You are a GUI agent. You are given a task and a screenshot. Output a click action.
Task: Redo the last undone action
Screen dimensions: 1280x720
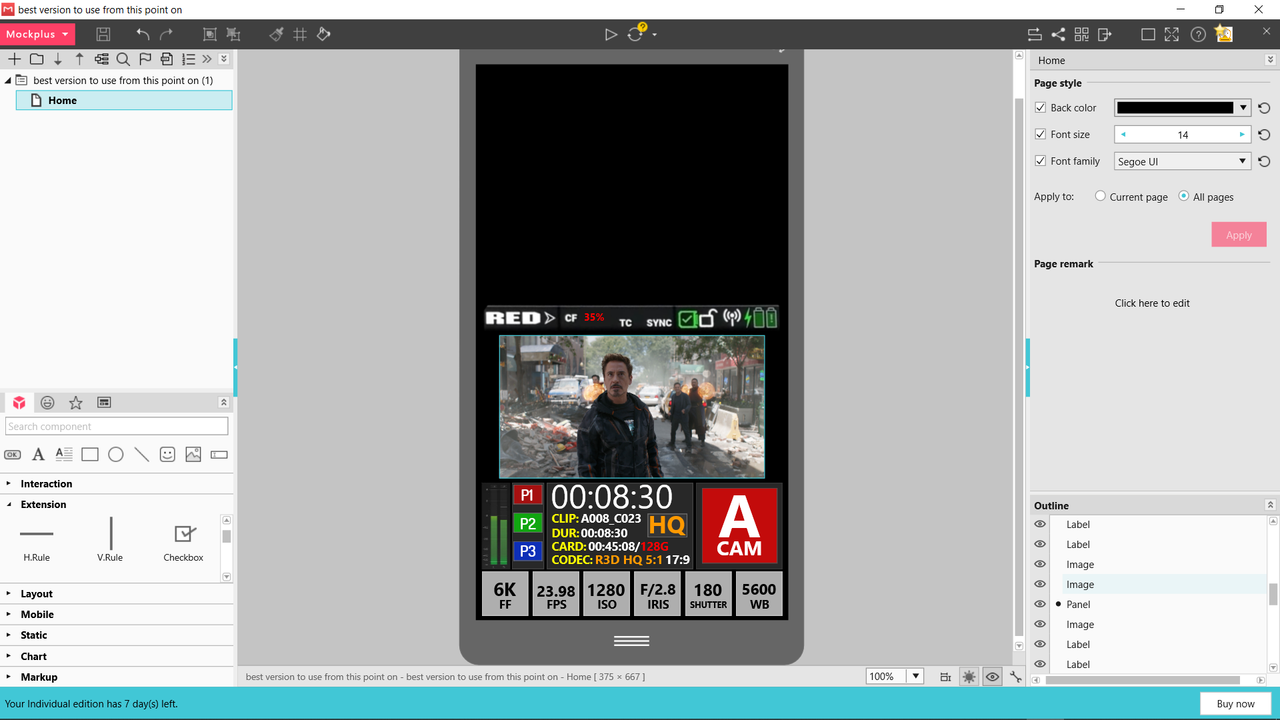(167, 34)
